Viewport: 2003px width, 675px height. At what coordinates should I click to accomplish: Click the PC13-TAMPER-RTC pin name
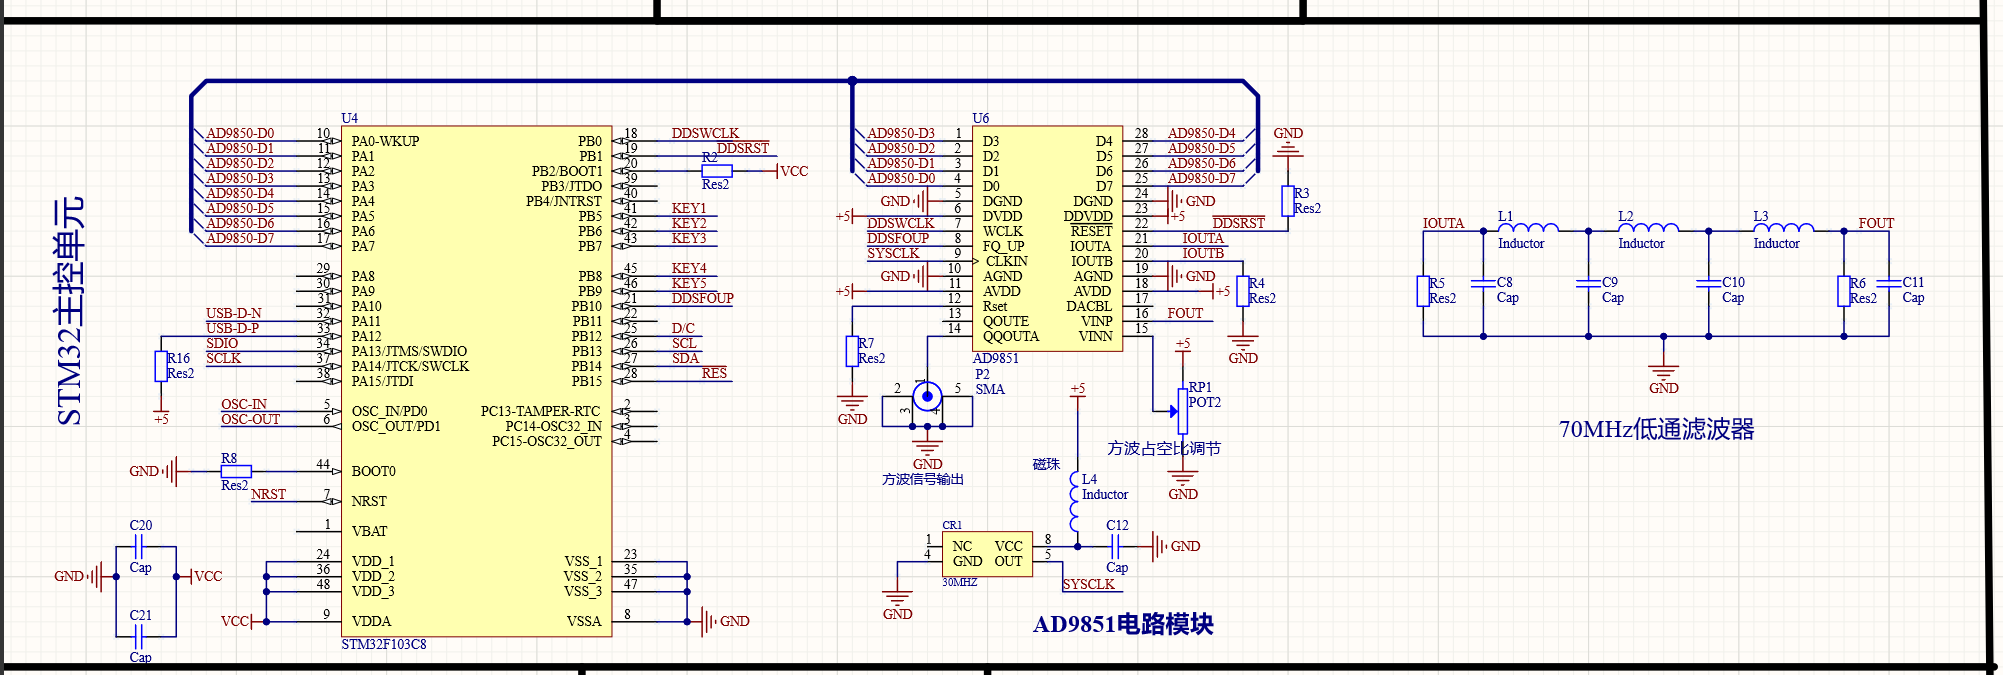click(540, 411)
